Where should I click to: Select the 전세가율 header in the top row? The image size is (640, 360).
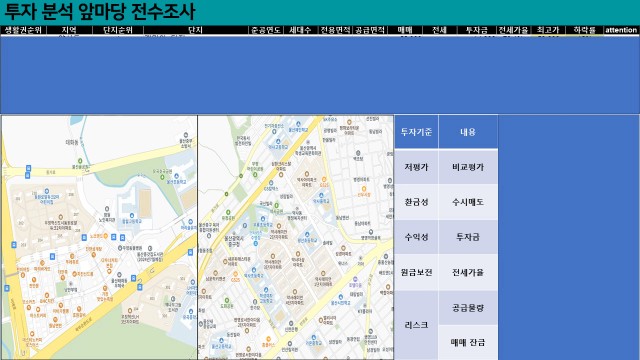[513, 30]
